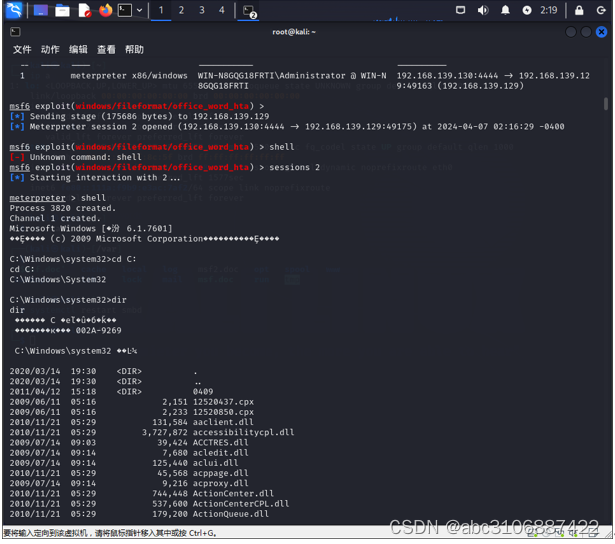Click the volume serial 002A-9269 text

98,331
